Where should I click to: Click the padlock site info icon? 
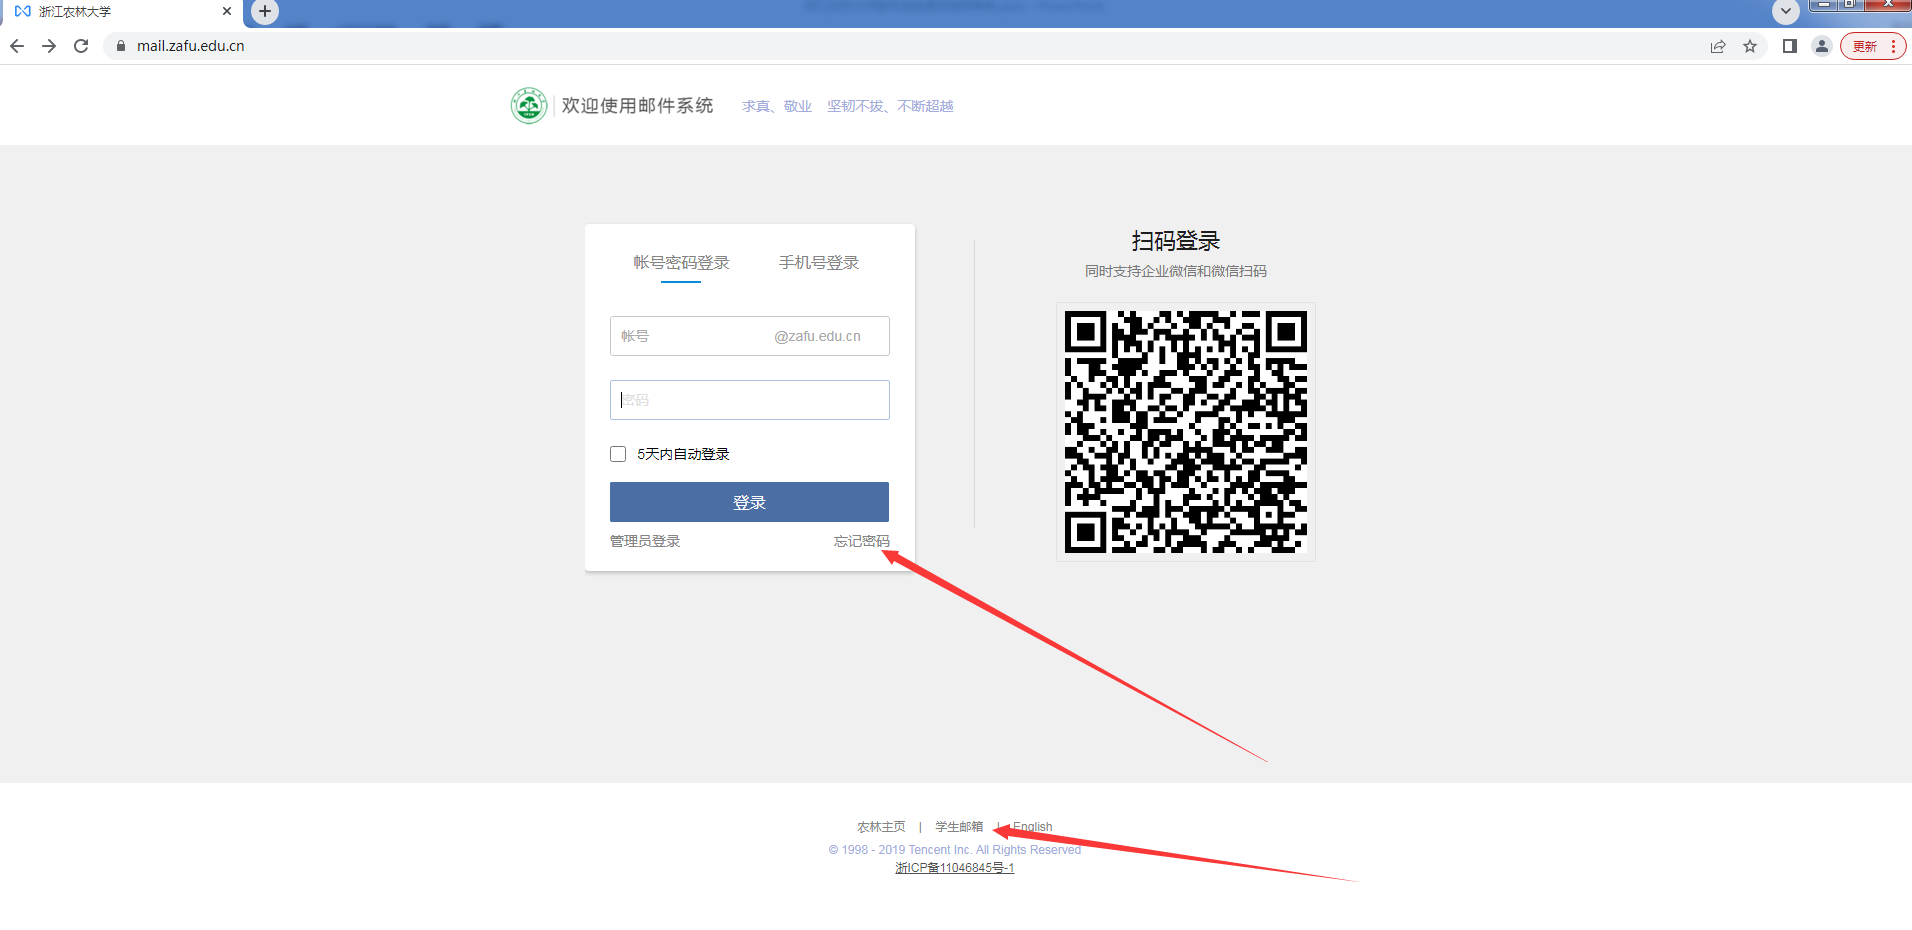121,46
